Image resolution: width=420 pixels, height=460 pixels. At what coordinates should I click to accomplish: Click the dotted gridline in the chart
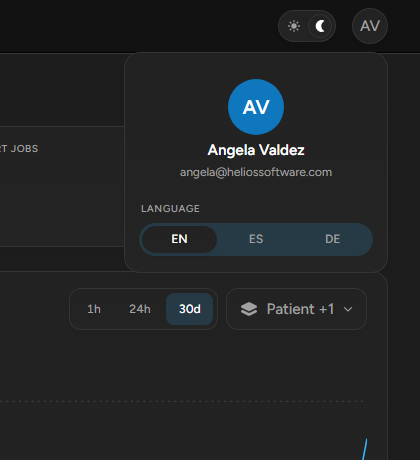click(x=182, y=401)
